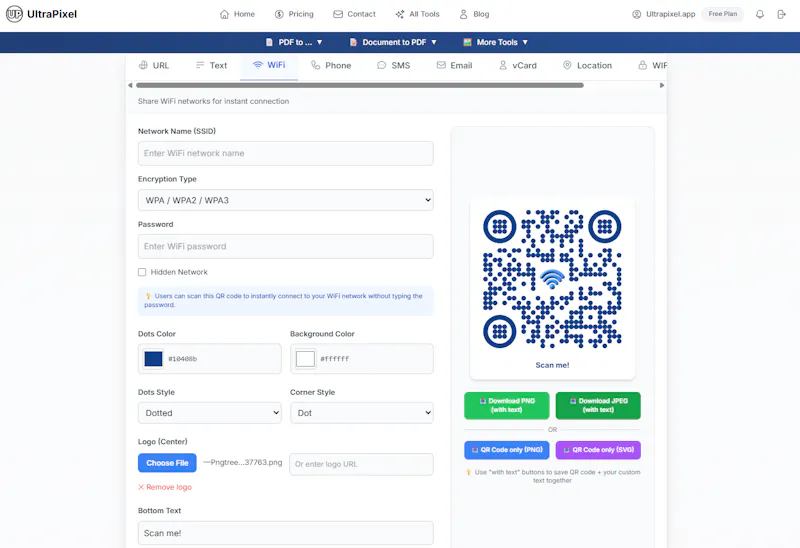Open the notifications bell icon
Screen dimensions: 800x548
click(760, 14)
